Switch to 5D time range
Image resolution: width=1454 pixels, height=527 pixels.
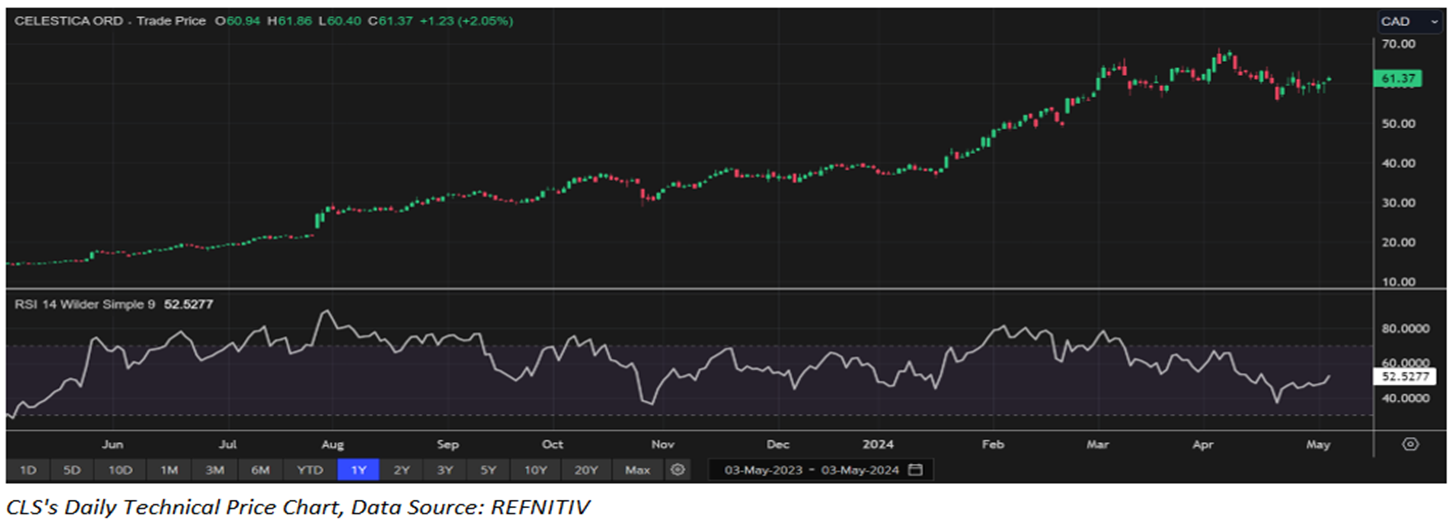coord(72,469)
